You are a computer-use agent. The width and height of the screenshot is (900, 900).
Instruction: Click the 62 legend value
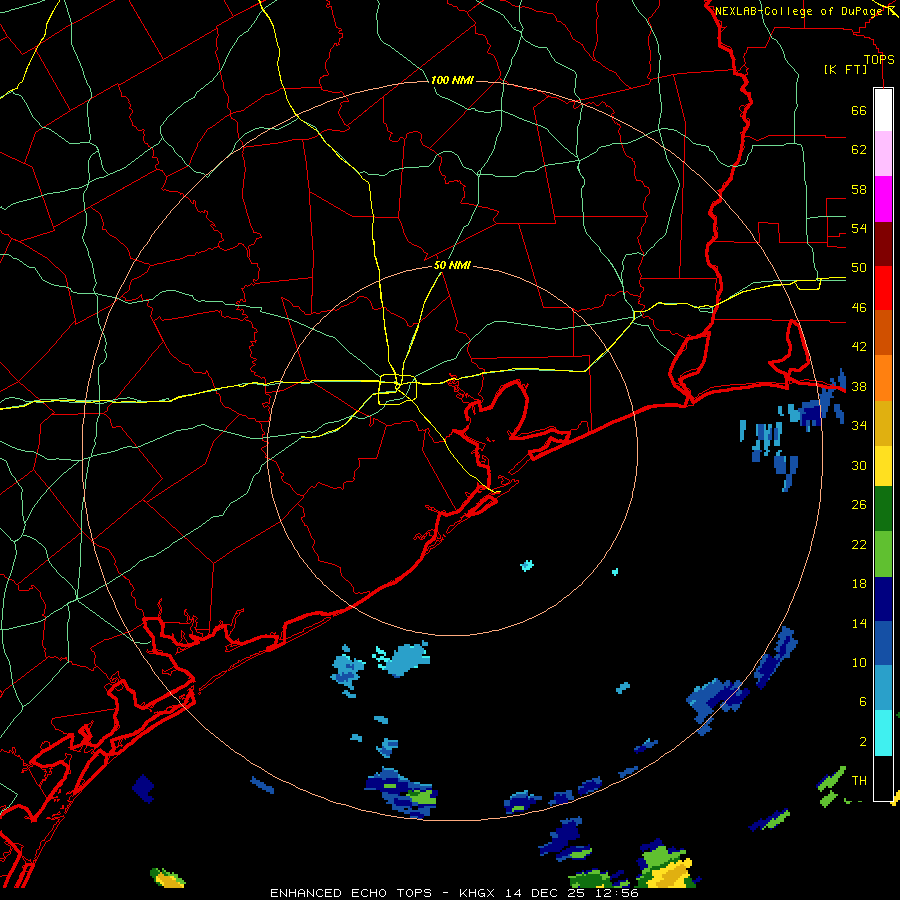pyautogui.click(x=859, y=150)
